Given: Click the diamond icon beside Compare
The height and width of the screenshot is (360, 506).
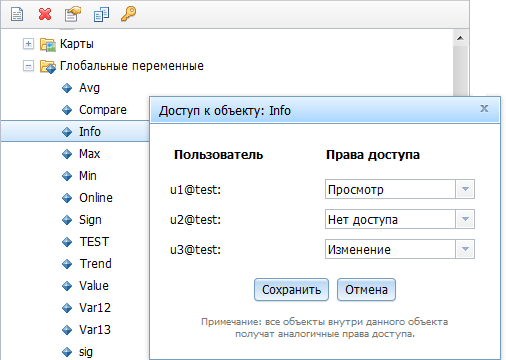Looking at the screenshot, I should click(x=67, y=110).
